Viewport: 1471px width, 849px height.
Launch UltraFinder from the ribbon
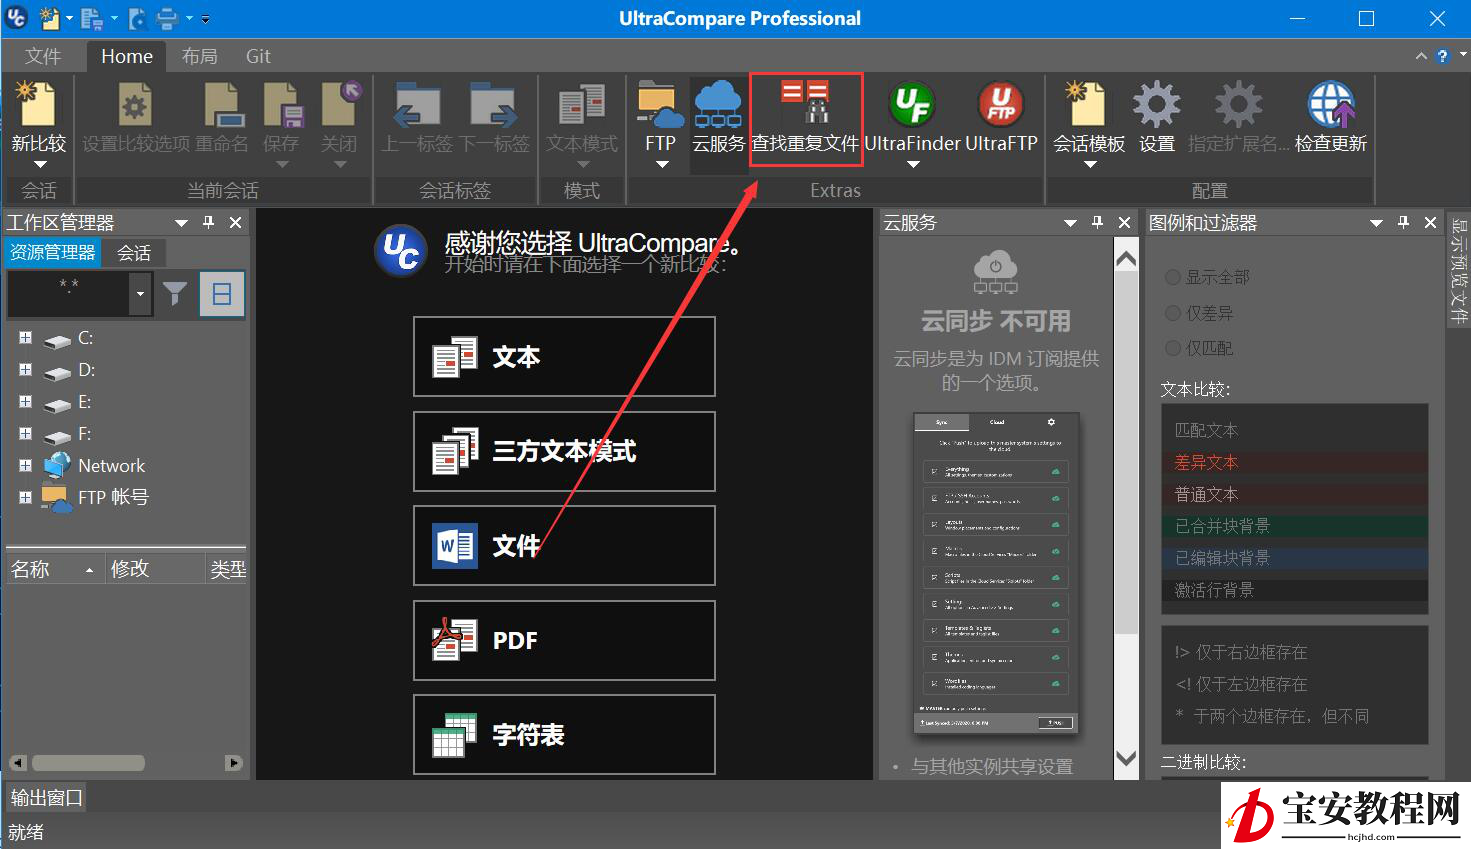tap(912, 117)
